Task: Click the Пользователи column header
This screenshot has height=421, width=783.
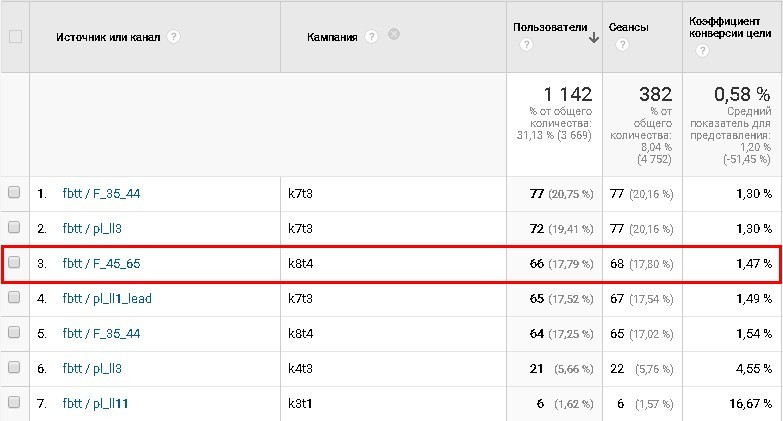Action: 549,28
